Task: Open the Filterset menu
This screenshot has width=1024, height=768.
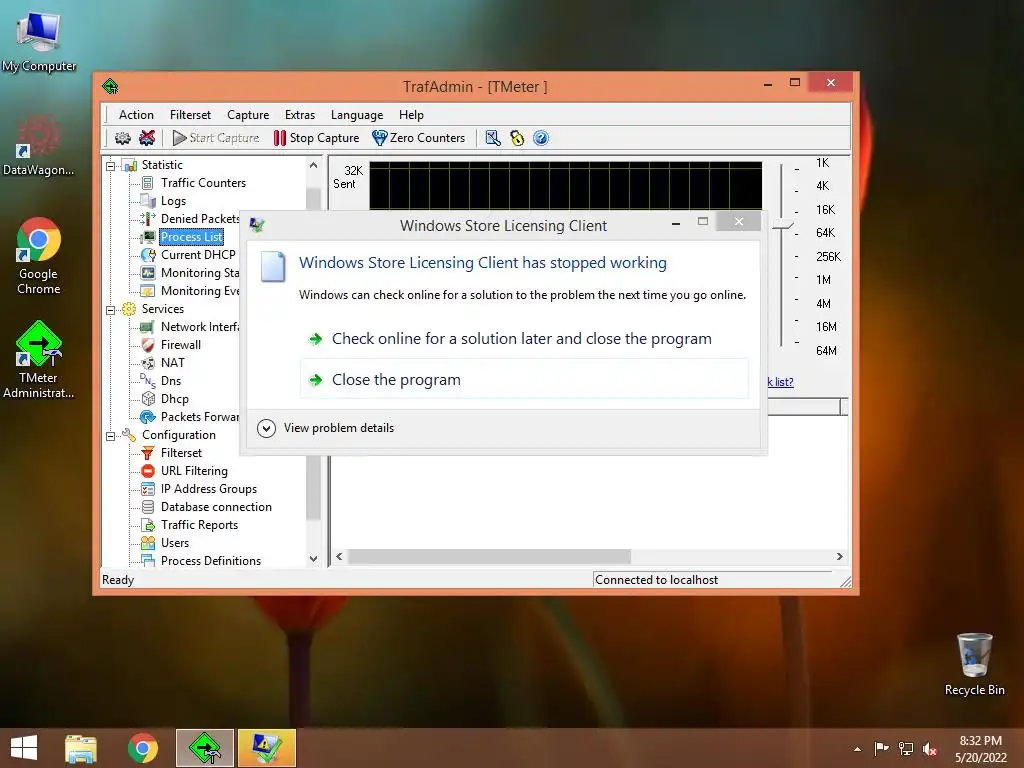Action: [190, 115]
